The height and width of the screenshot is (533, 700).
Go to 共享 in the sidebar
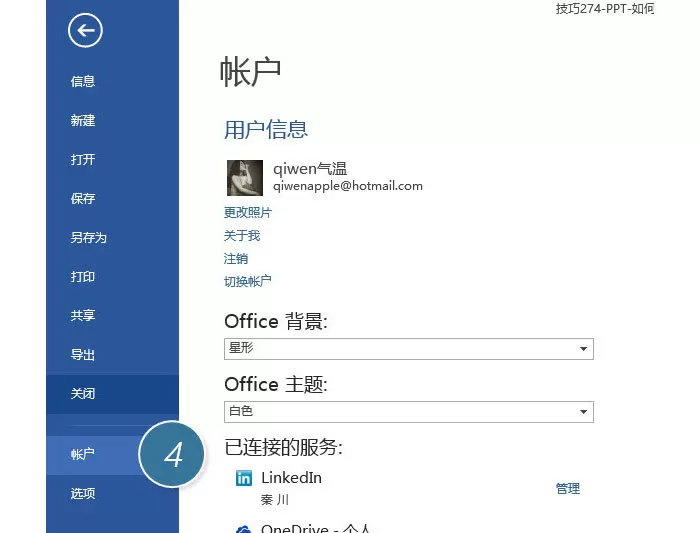click(83, 316)
